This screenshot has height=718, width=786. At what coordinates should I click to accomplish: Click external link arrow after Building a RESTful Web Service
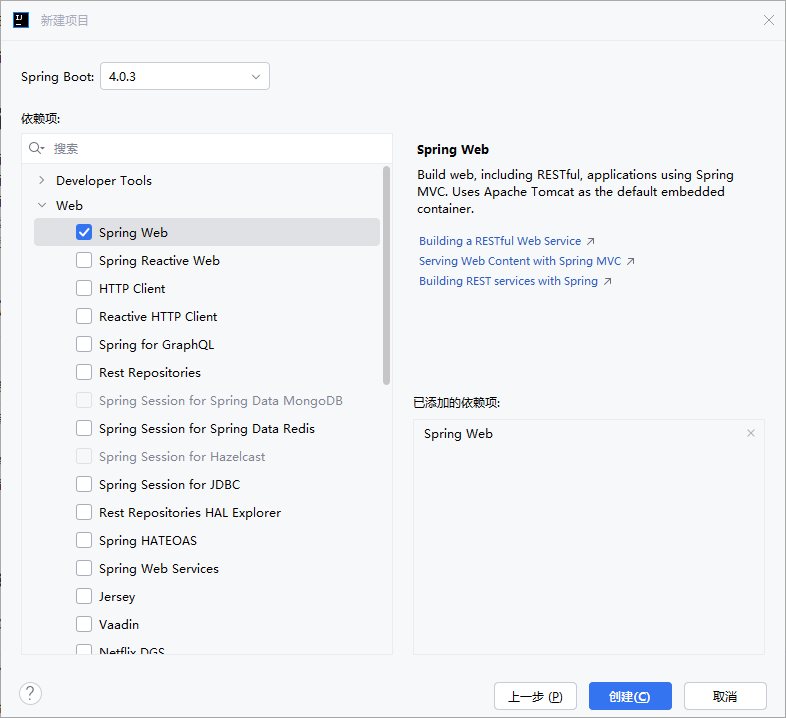tap(591, 241)
